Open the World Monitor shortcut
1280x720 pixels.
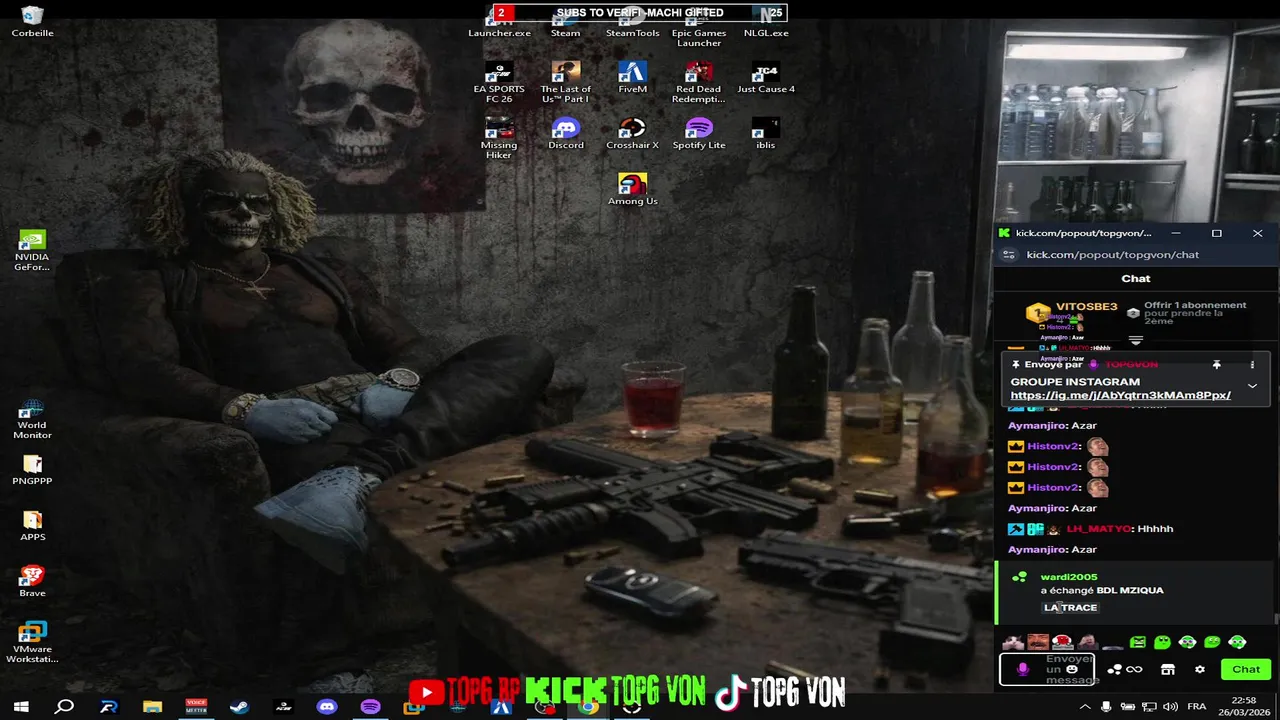coord(32,419)
